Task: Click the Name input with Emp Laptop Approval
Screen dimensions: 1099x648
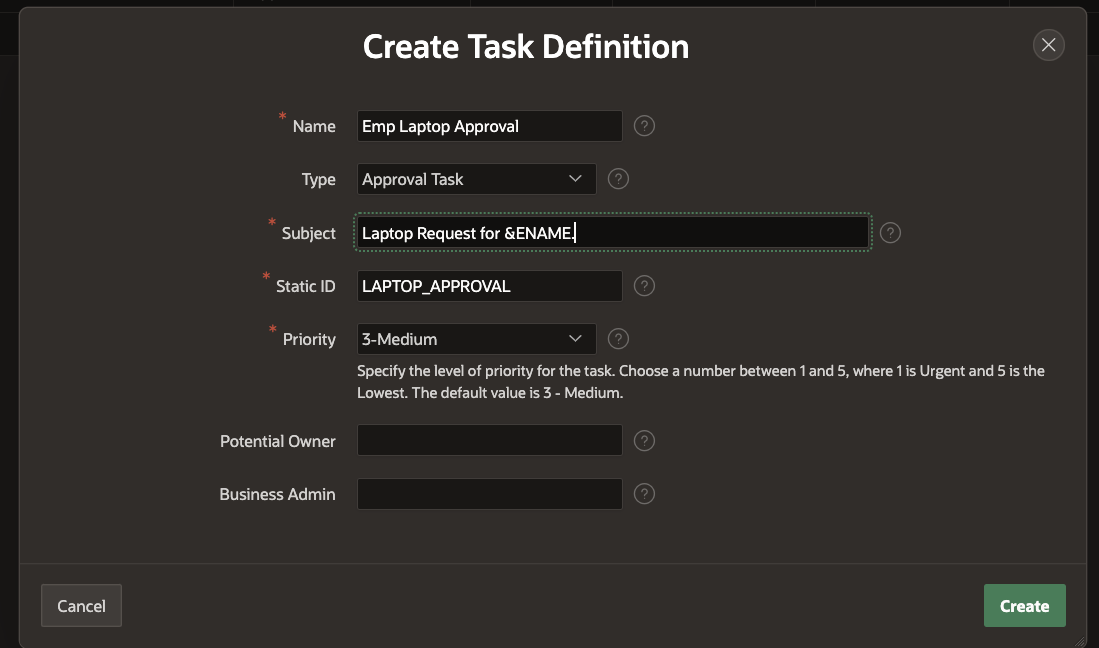Action: click(x=489, y=126)
